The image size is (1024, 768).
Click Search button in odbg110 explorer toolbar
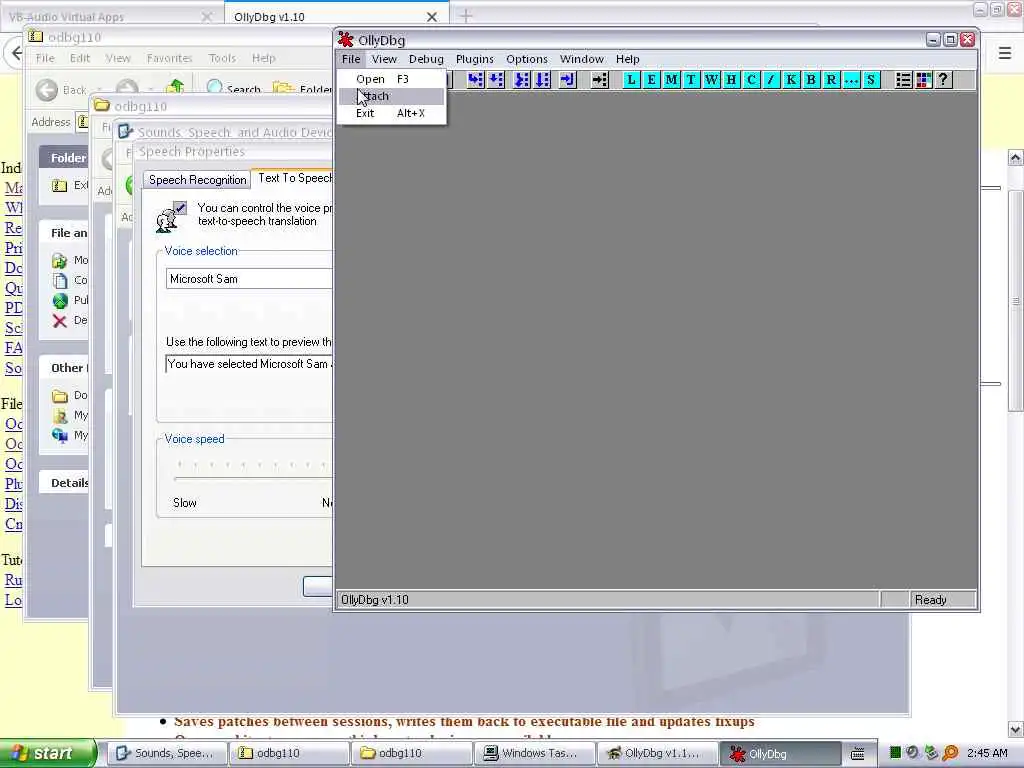pyautogui.click(x=234, y=89)
